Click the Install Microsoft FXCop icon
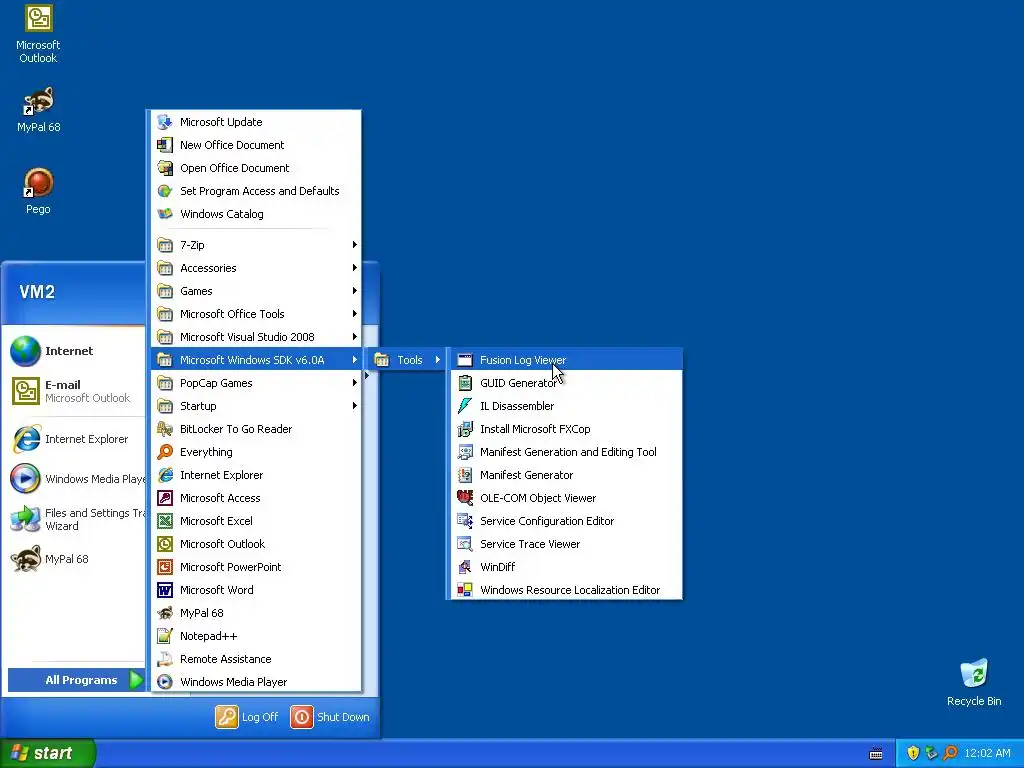Screen dimensions: 1024x768 coord(464,429)
